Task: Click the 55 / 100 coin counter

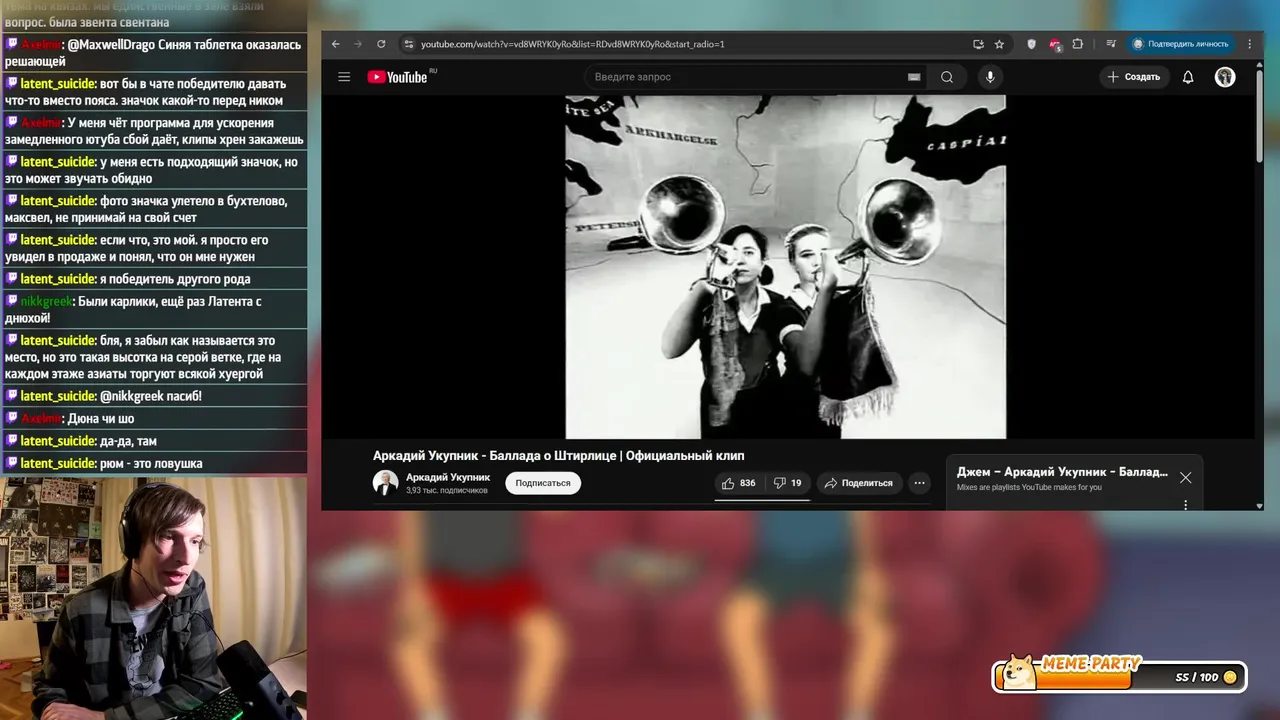Action: point(1206,677)
